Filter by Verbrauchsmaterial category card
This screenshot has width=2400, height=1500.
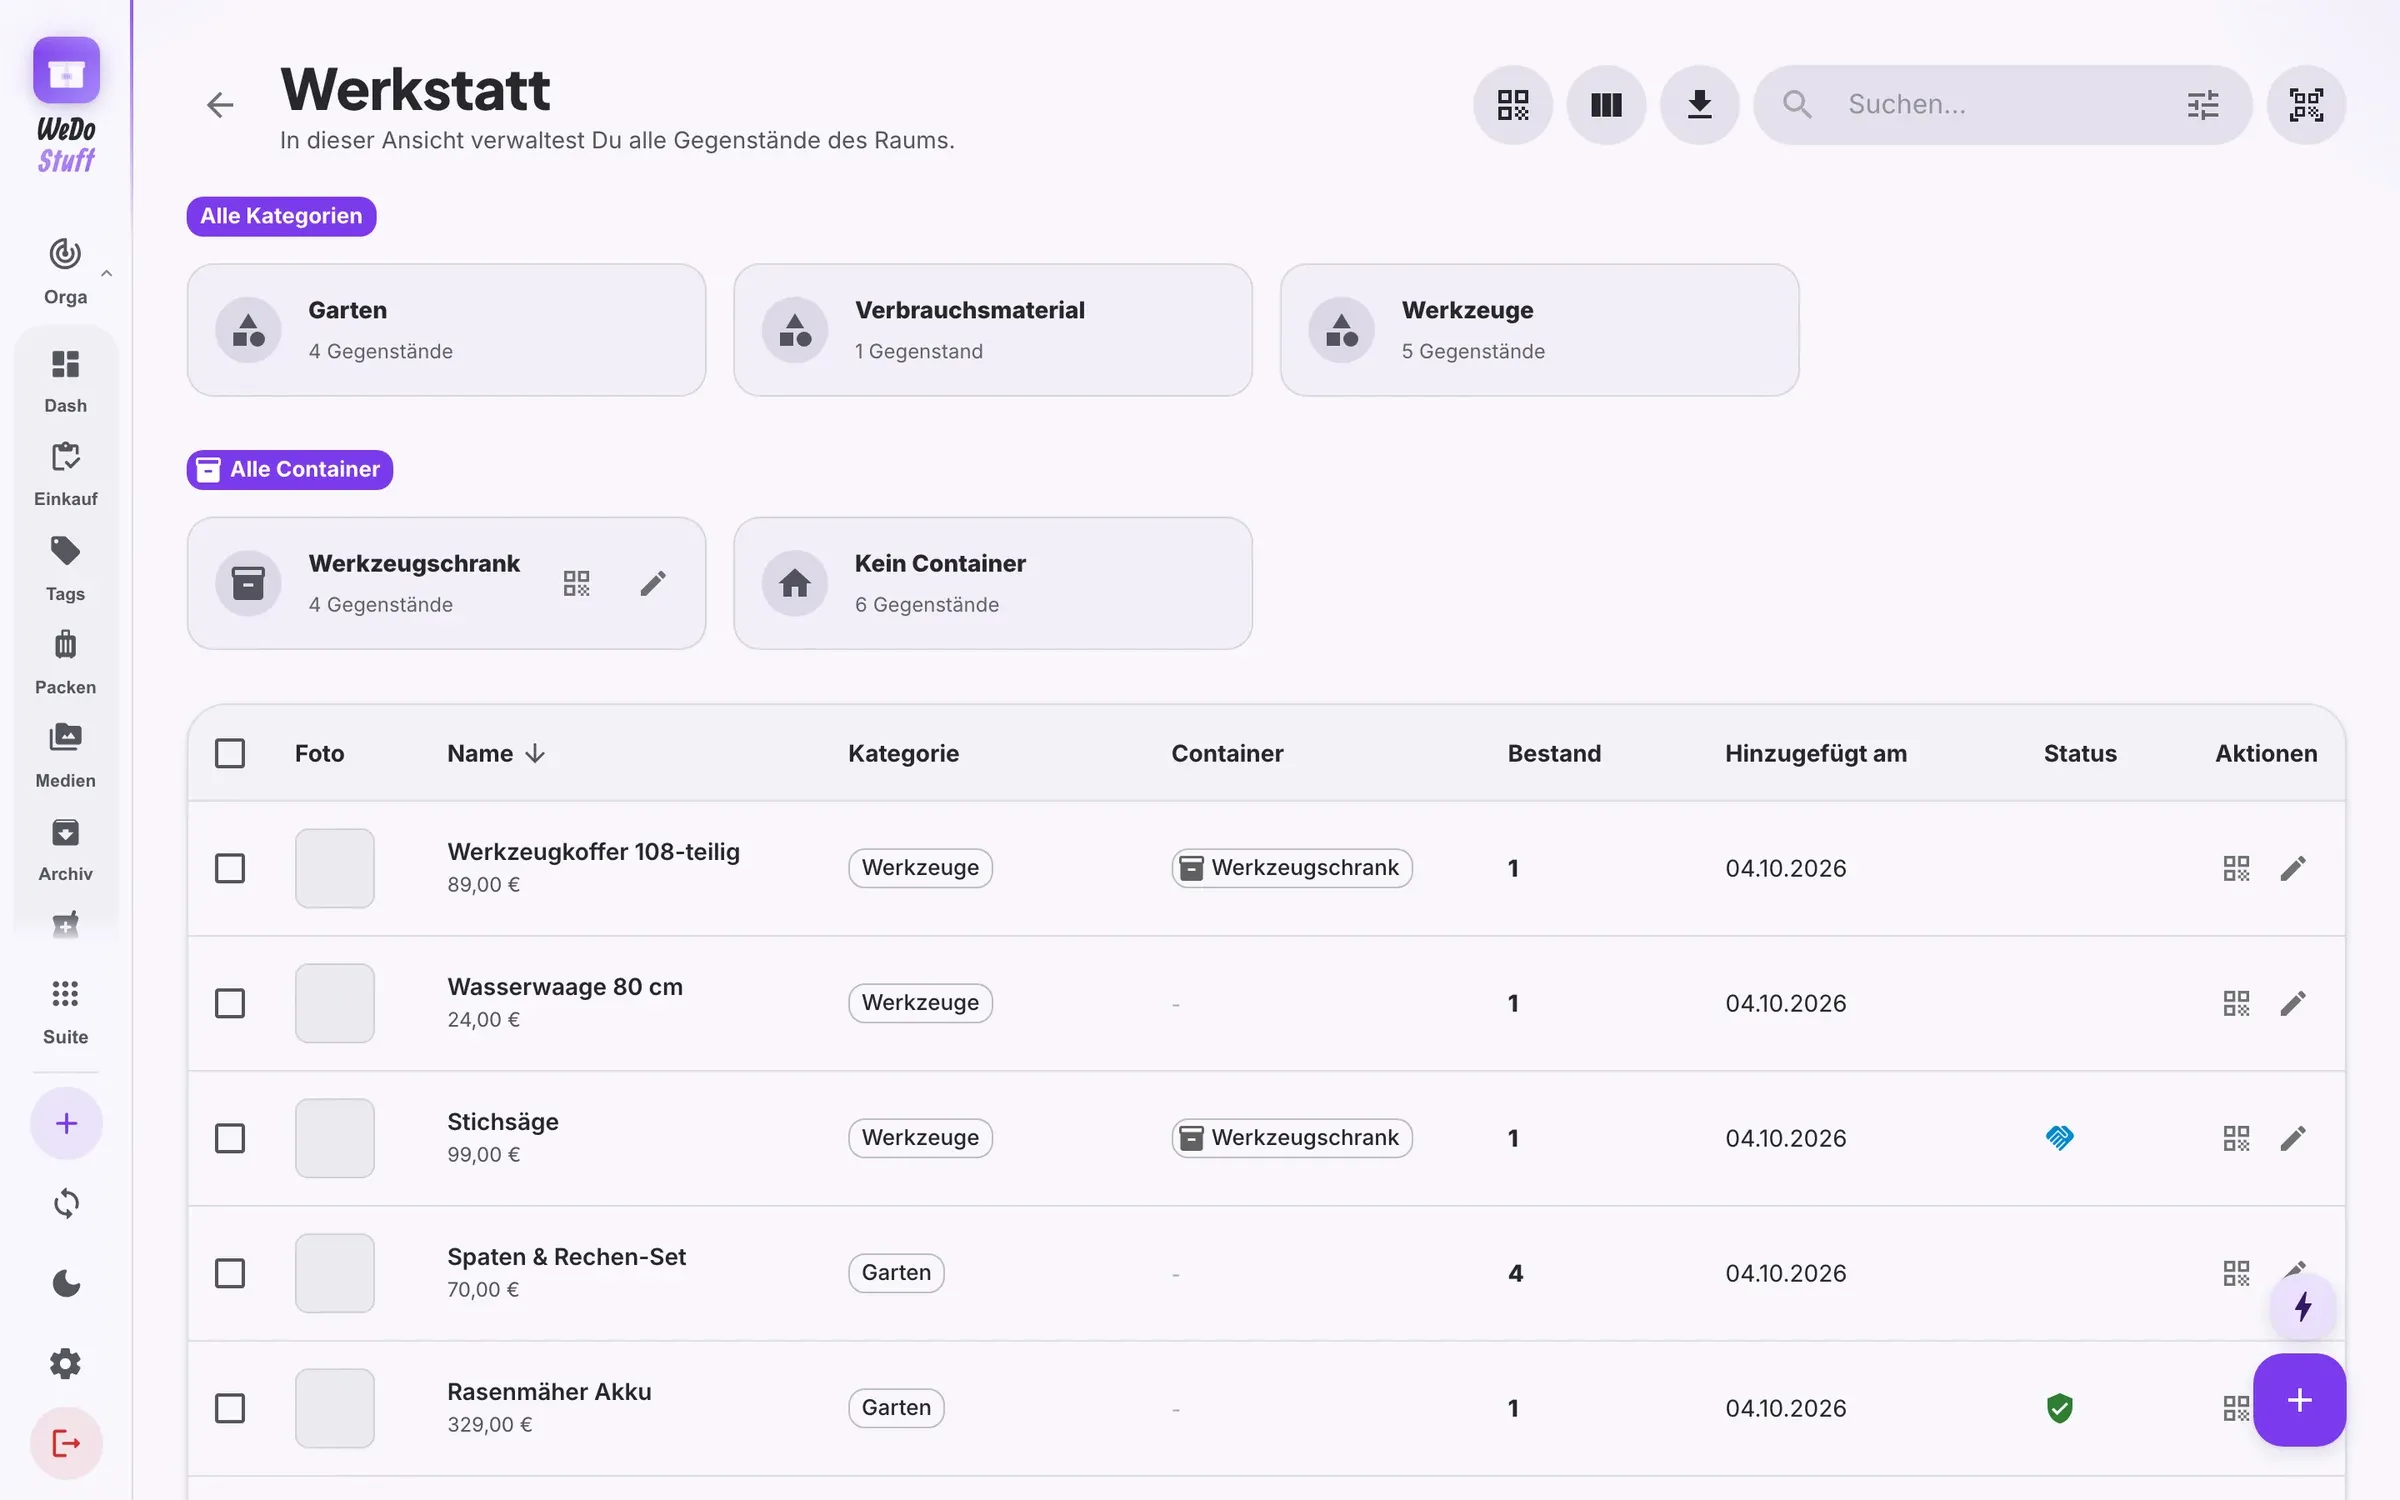click(993, 330)
